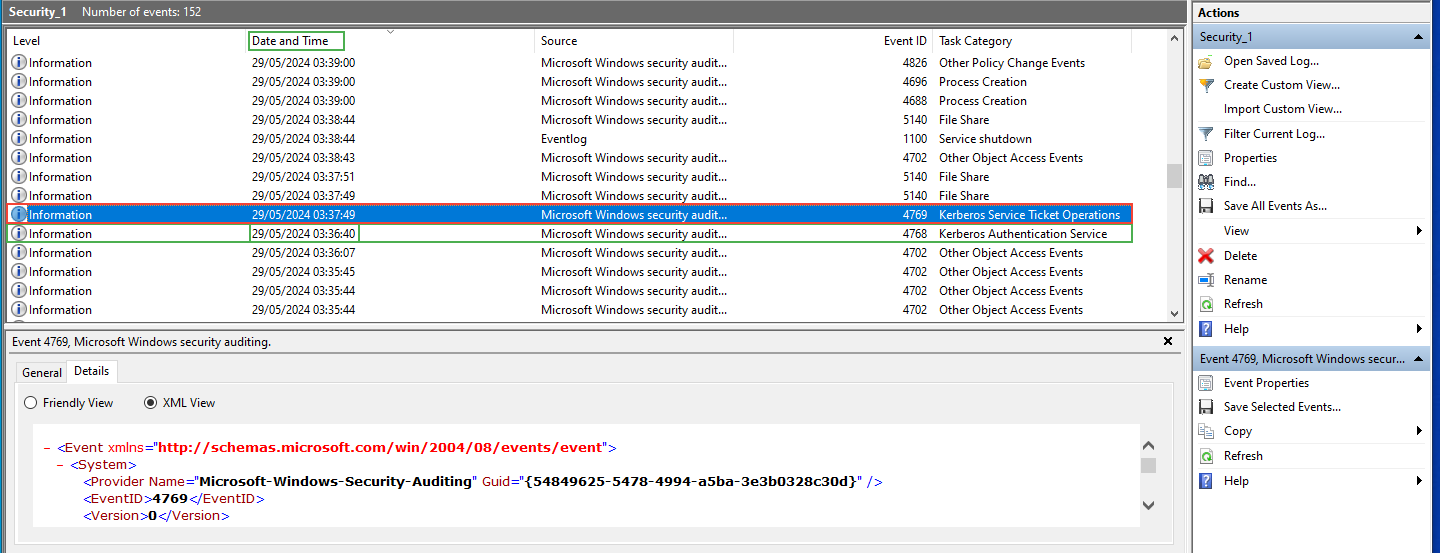The image size is (1440, 553).
Task: Sort by the Event ID column header
Action: pos(833,41)
